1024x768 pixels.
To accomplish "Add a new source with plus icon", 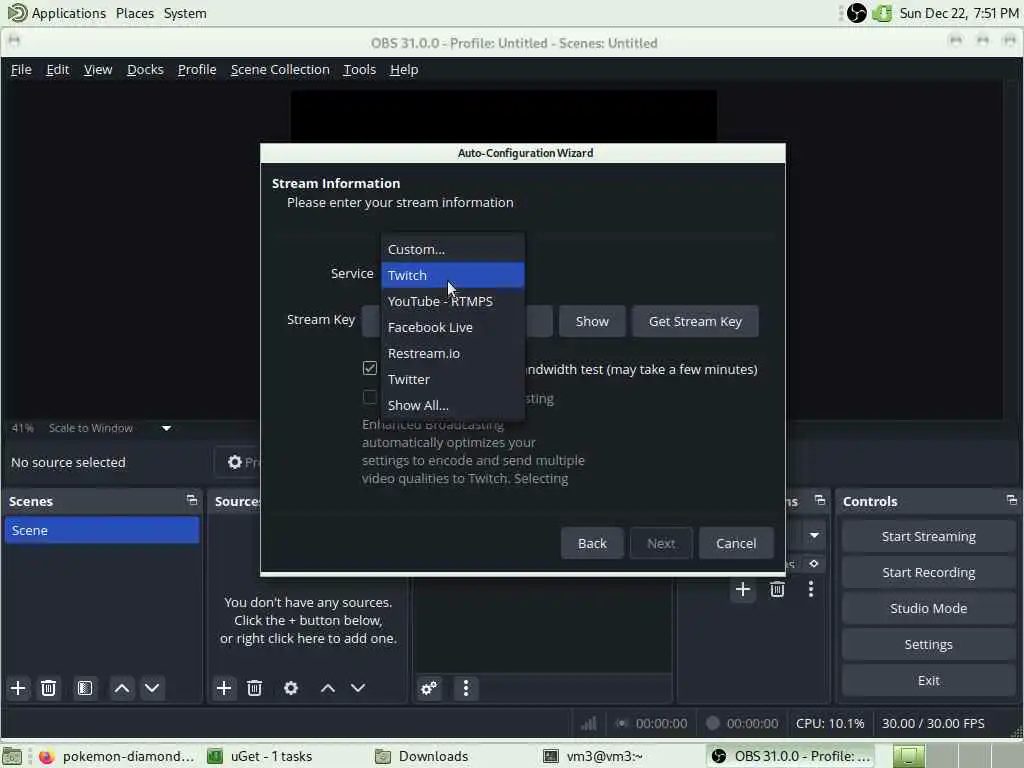I will pos(224,688).
